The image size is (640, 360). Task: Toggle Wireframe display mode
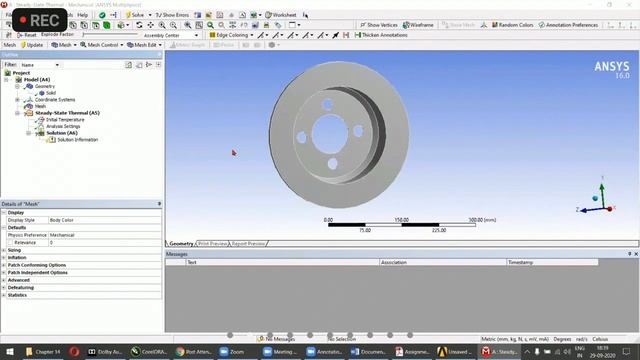coord(418,25)
